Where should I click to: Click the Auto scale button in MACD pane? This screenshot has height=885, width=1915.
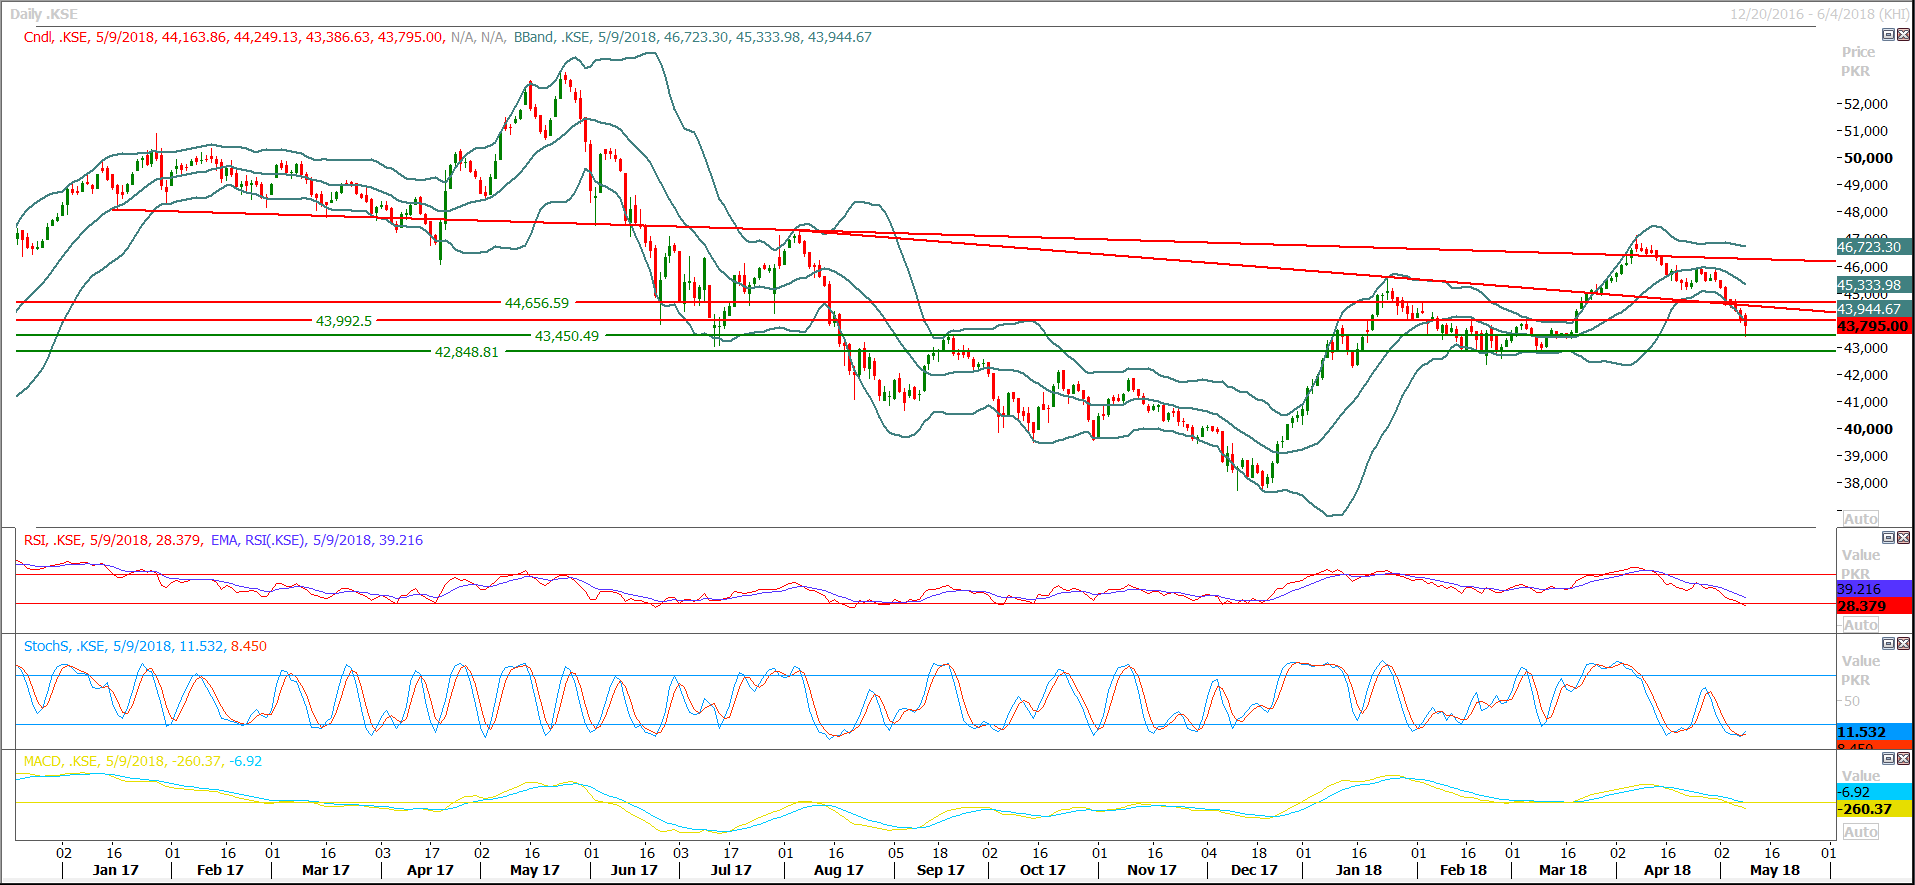(x=1860, y=832)
